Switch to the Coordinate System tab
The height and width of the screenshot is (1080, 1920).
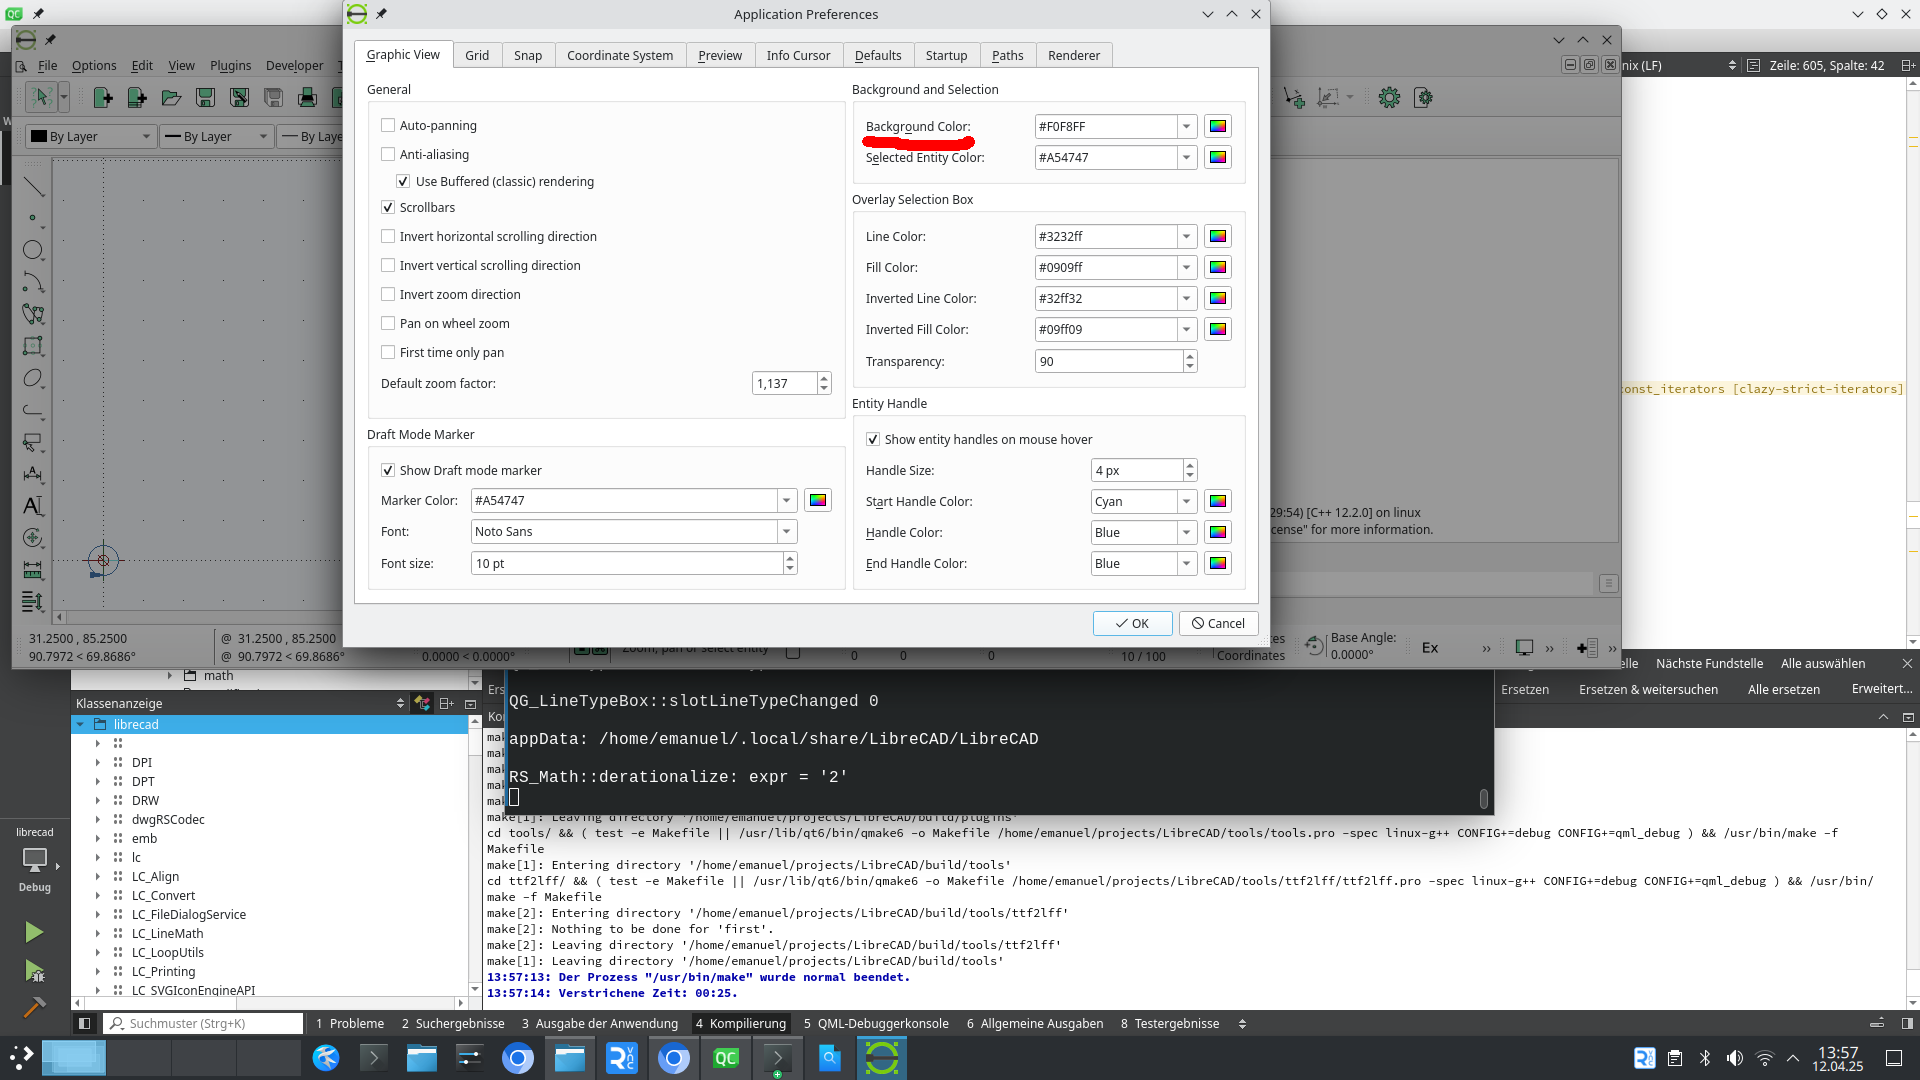pos(619,56)
